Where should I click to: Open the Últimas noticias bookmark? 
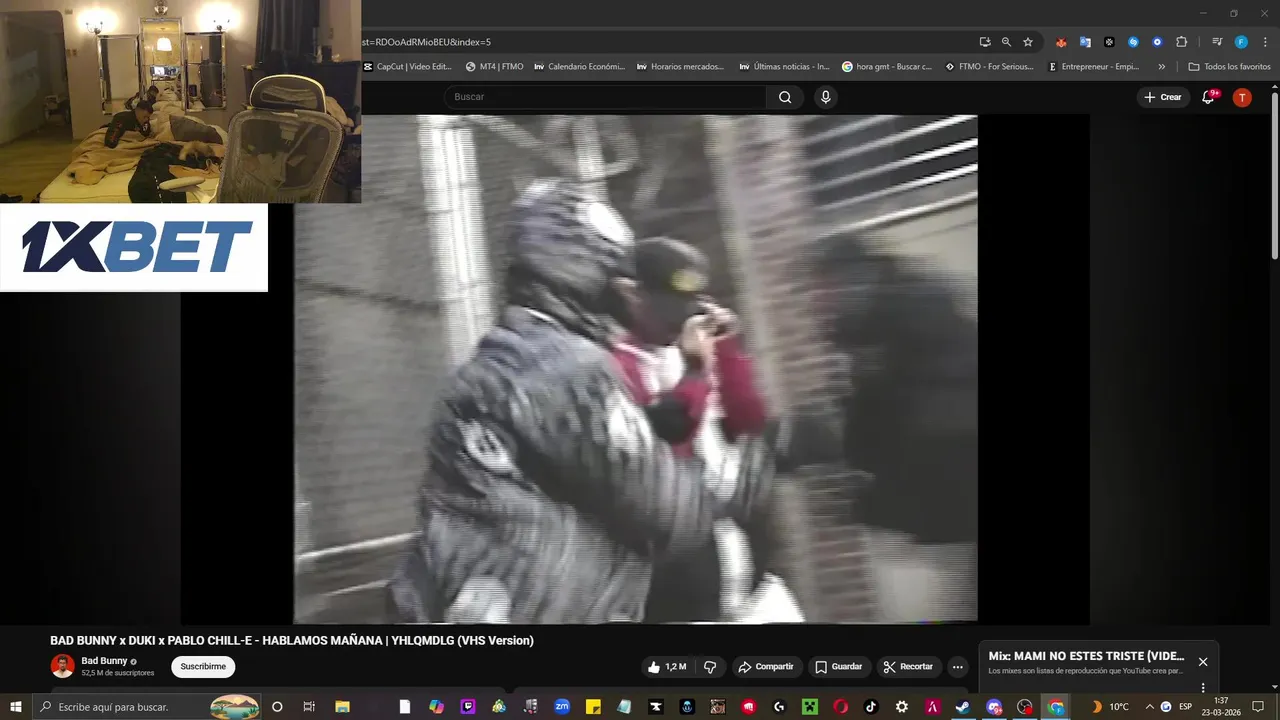785,67
